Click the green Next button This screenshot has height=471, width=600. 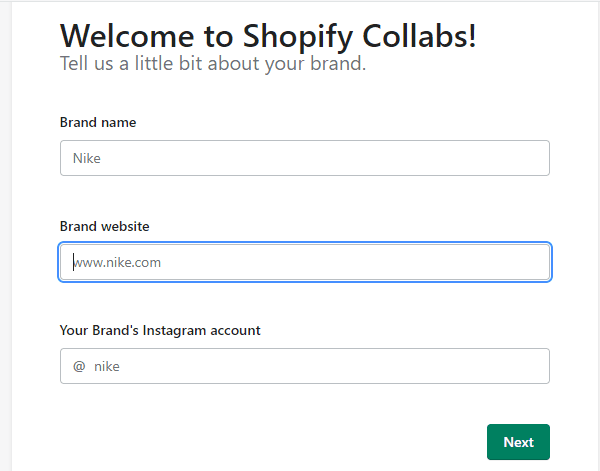pos(518,442)
